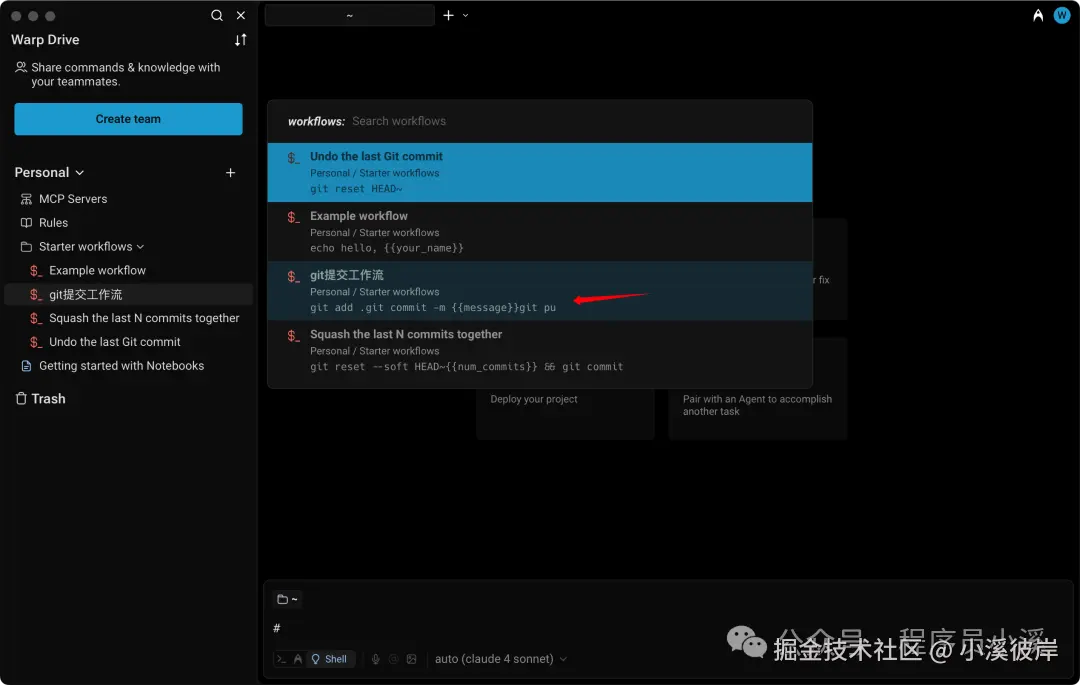The width and height of the screenshot is (1080, 685).
Task: Open new tab options dropdown arrow
Action: pos(466,15)
